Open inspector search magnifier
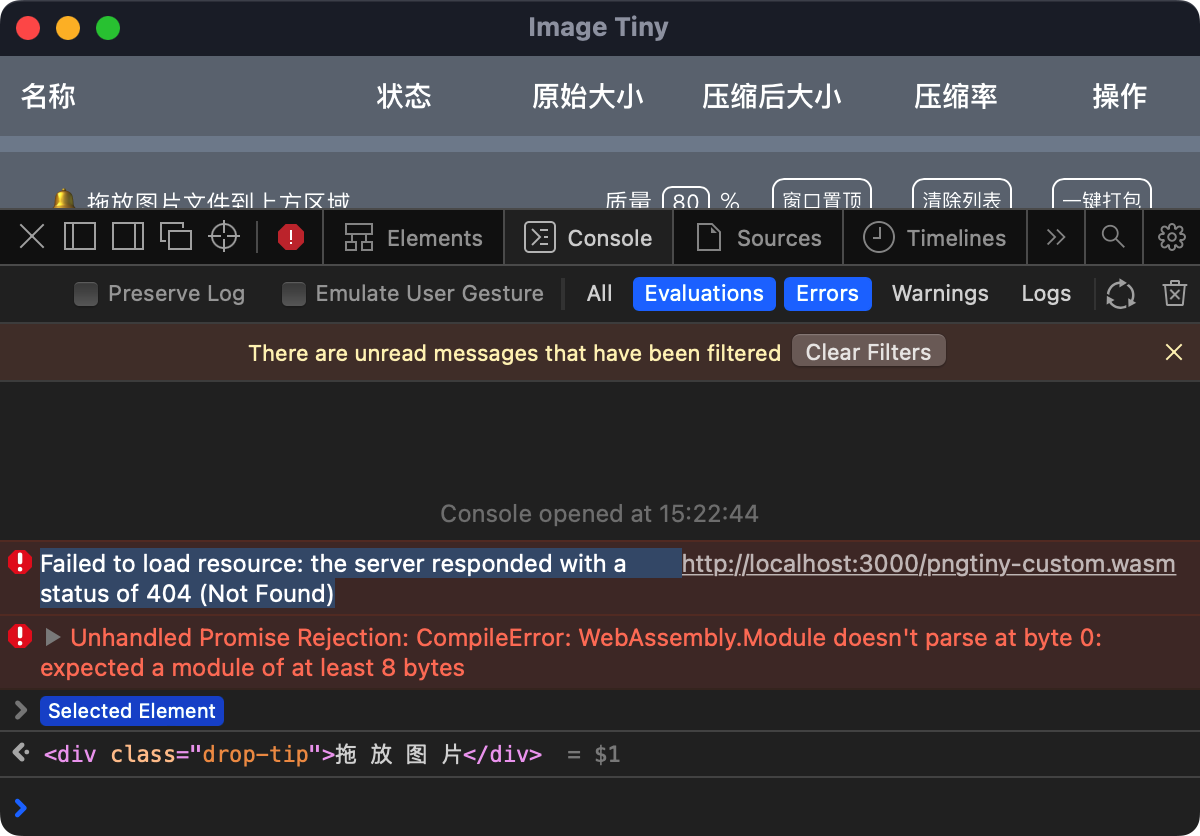The width and height of the screenshot is (1200, 836). pyautogui.click(x=1113, y=237)
